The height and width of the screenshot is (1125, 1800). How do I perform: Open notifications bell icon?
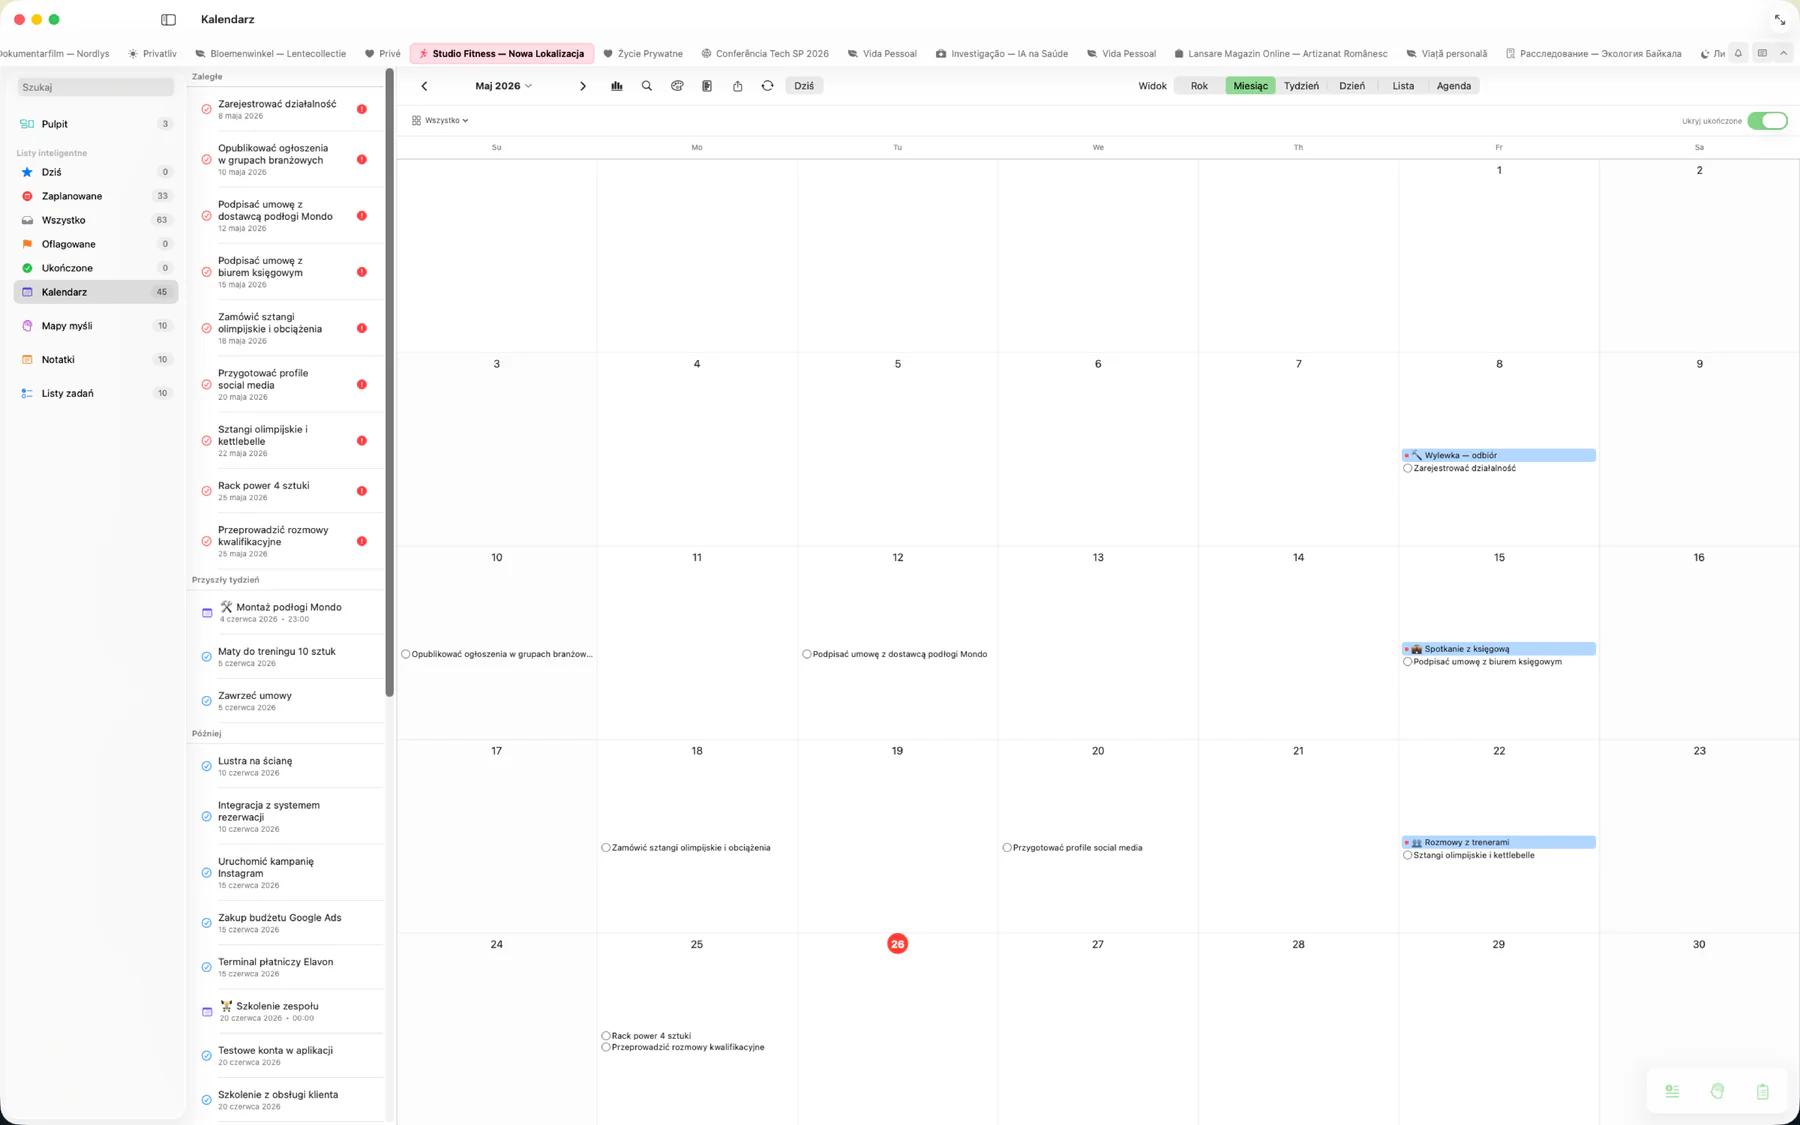coord(1738,53)
